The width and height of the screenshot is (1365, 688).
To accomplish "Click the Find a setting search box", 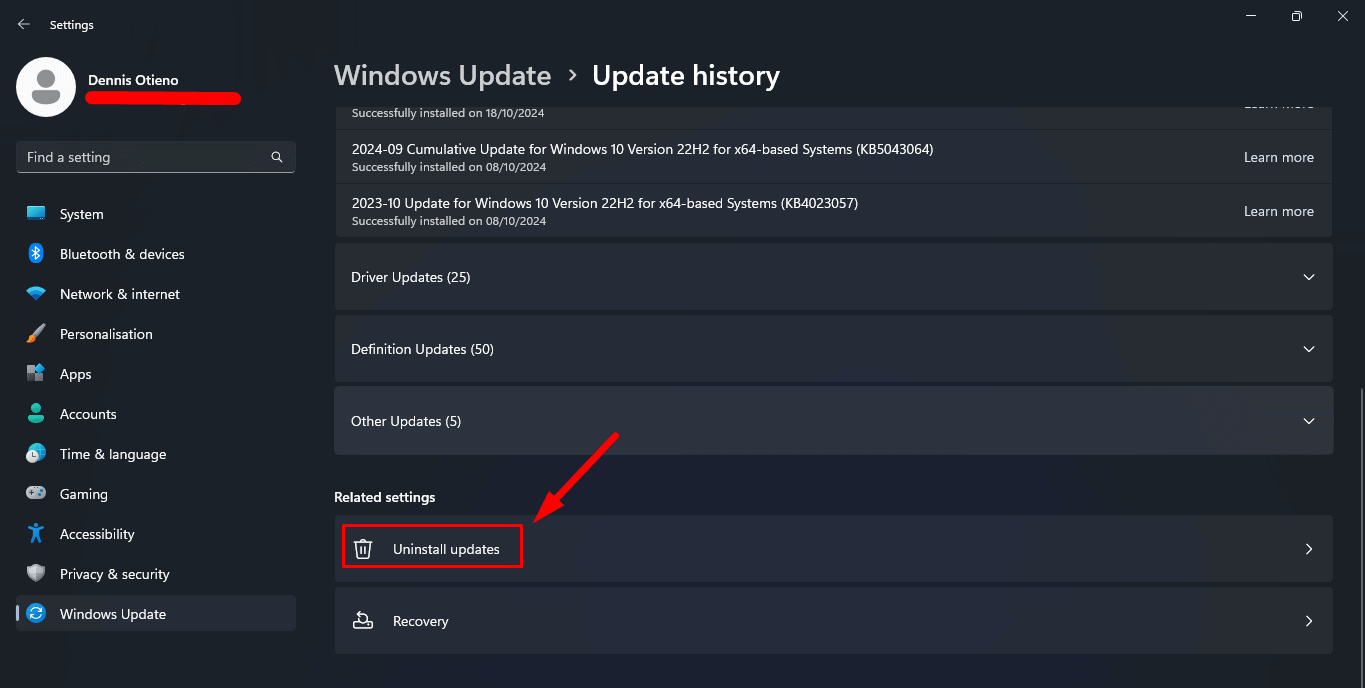I will click(x=155, y=157).
